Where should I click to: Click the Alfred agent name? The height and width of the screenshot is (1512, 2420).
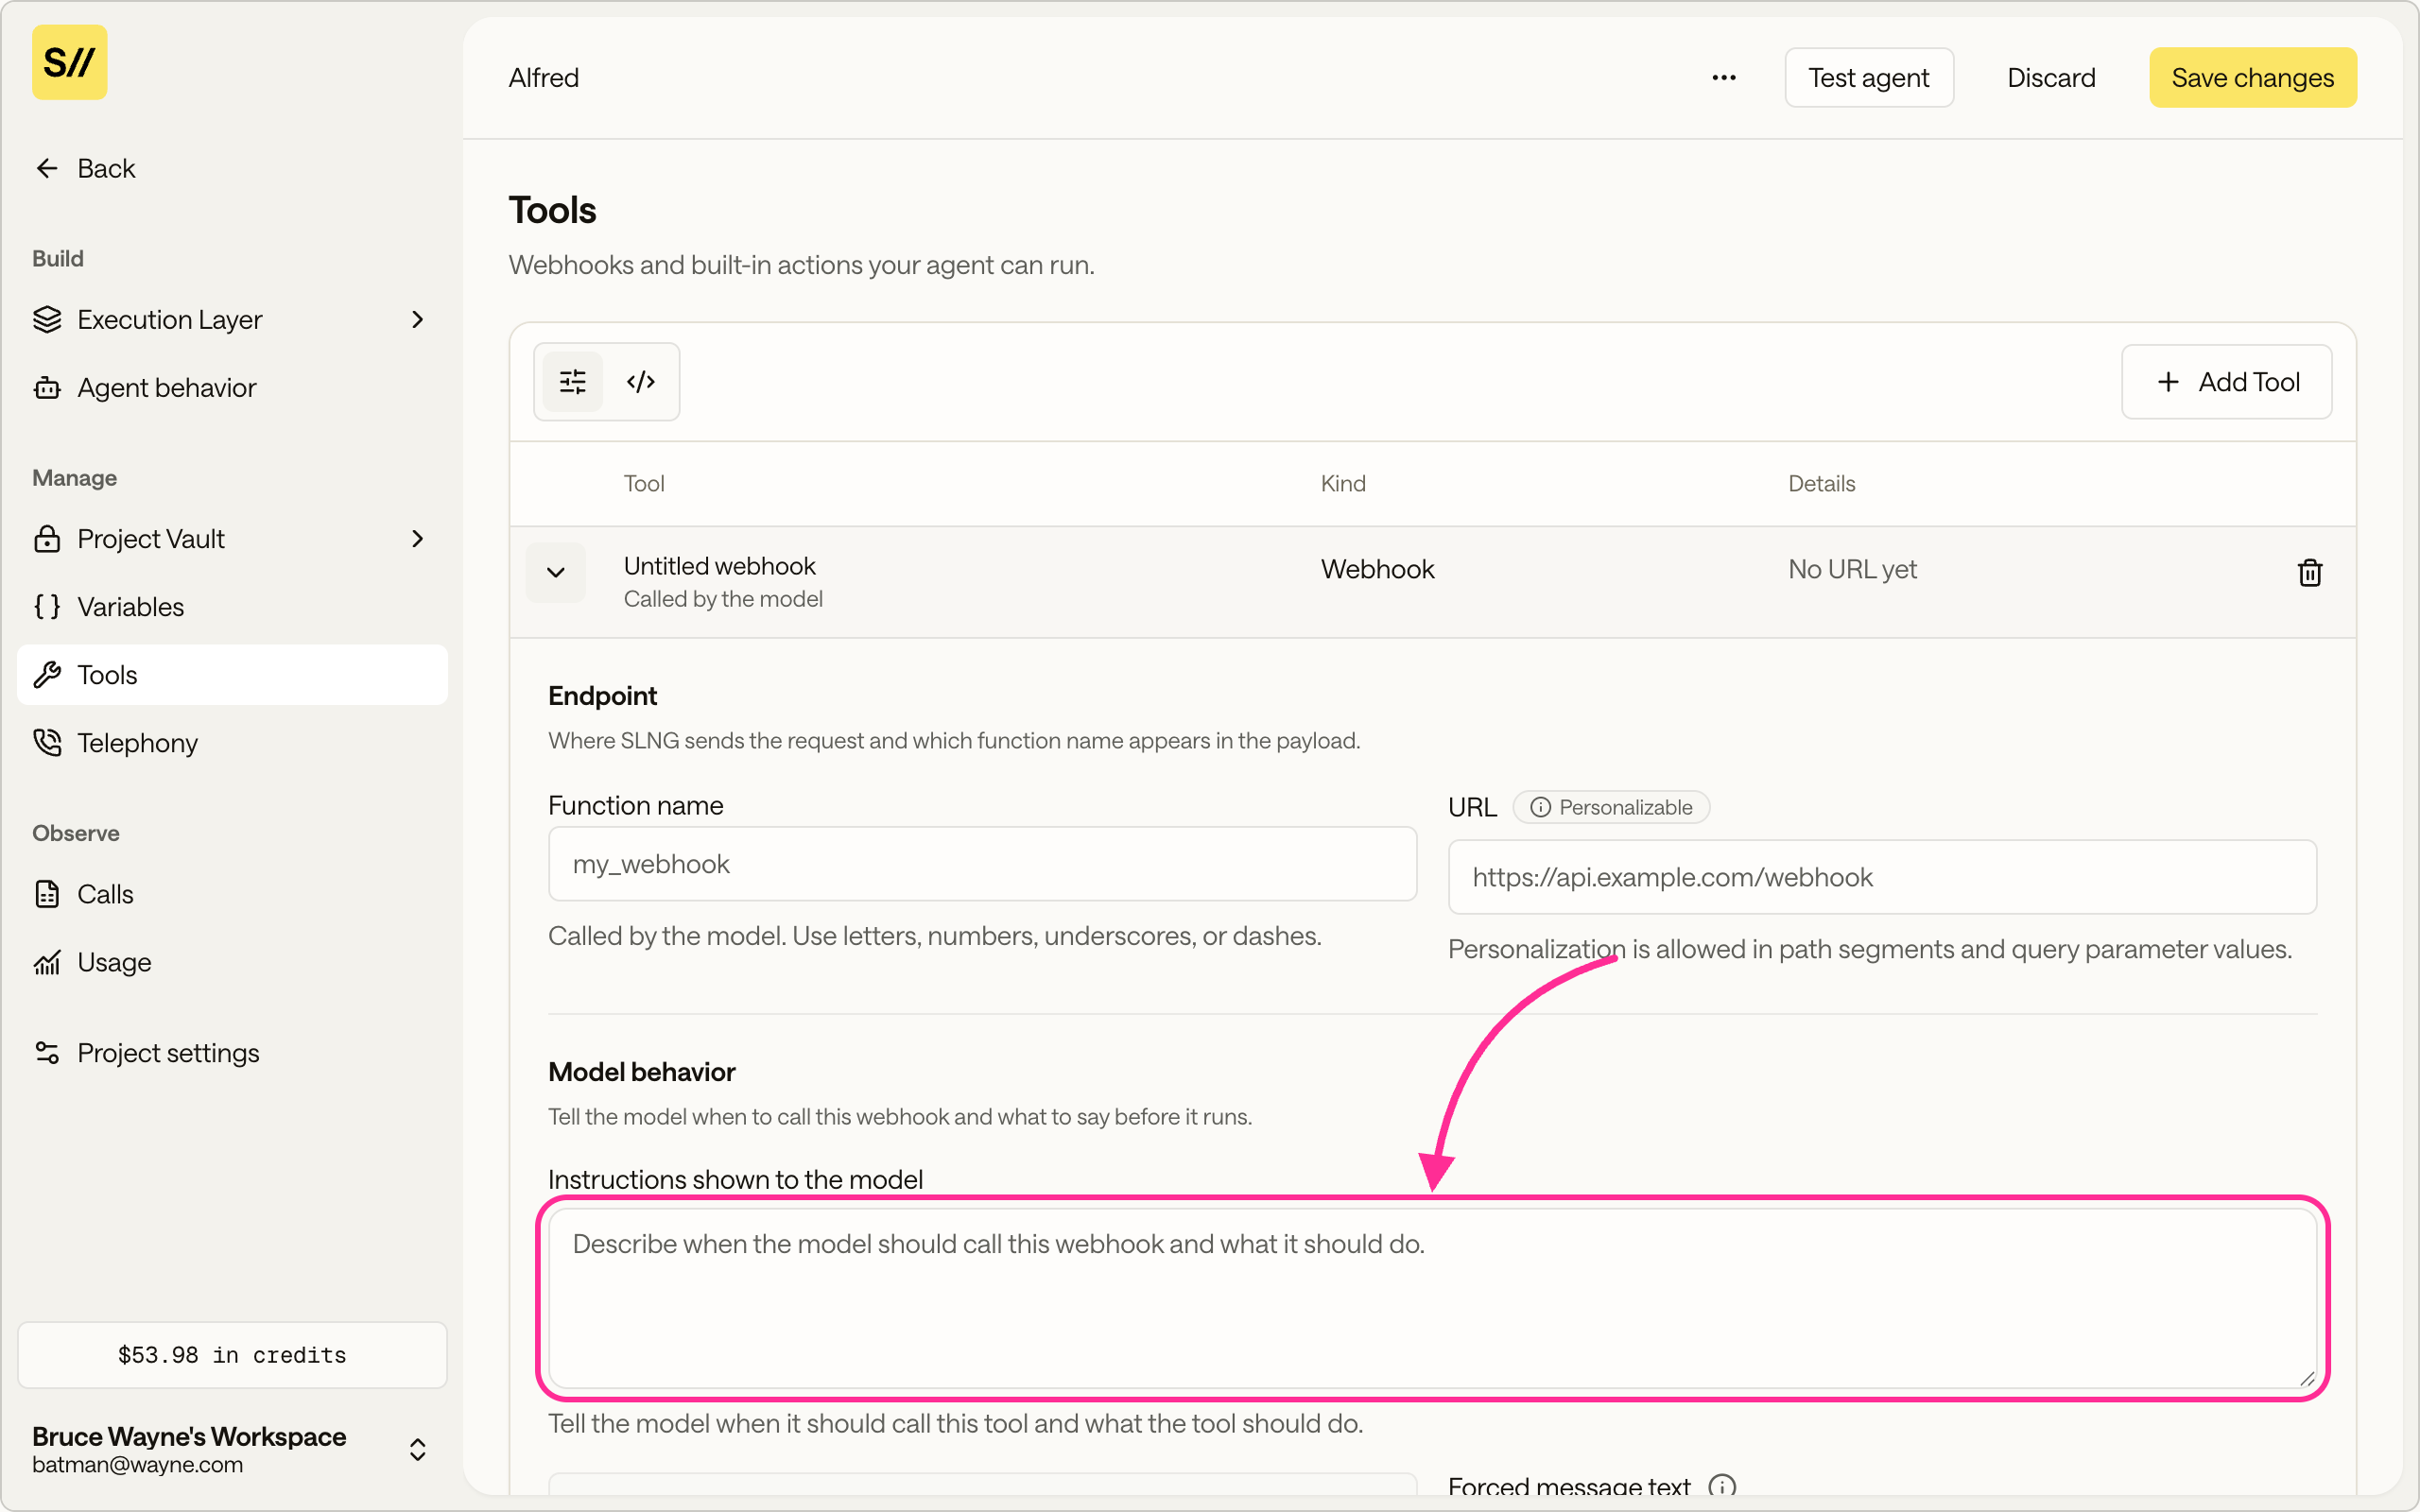[543, 77]
